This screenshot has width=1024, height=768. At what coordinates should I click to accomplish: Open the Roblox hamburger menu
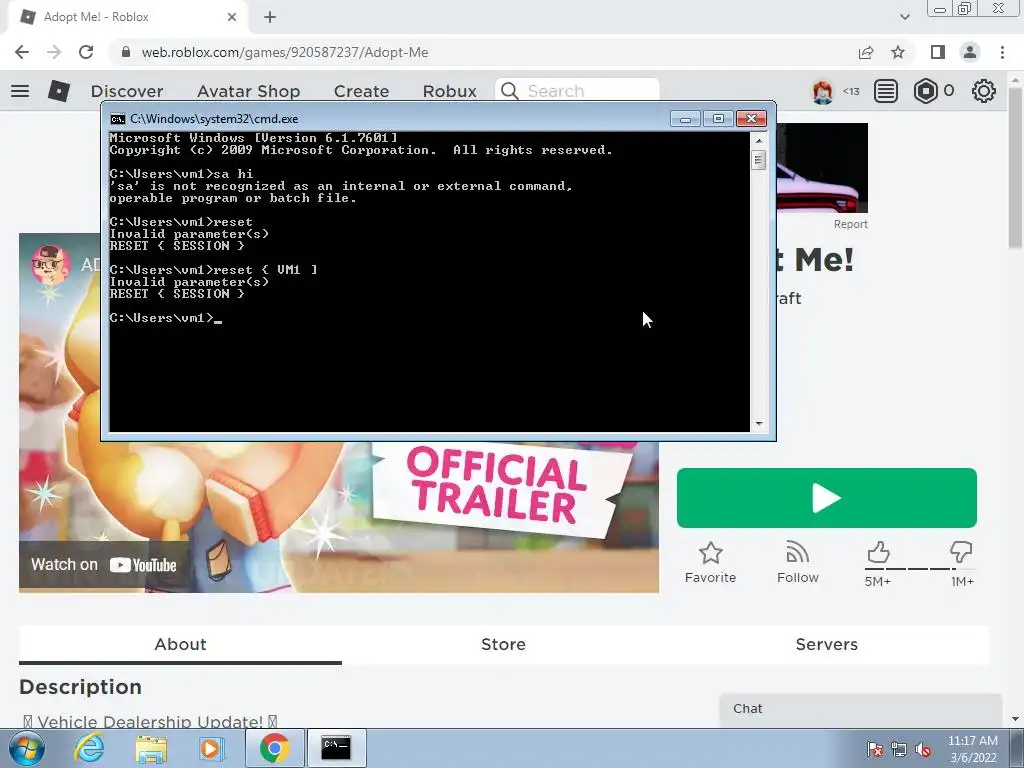pos(20,91)
